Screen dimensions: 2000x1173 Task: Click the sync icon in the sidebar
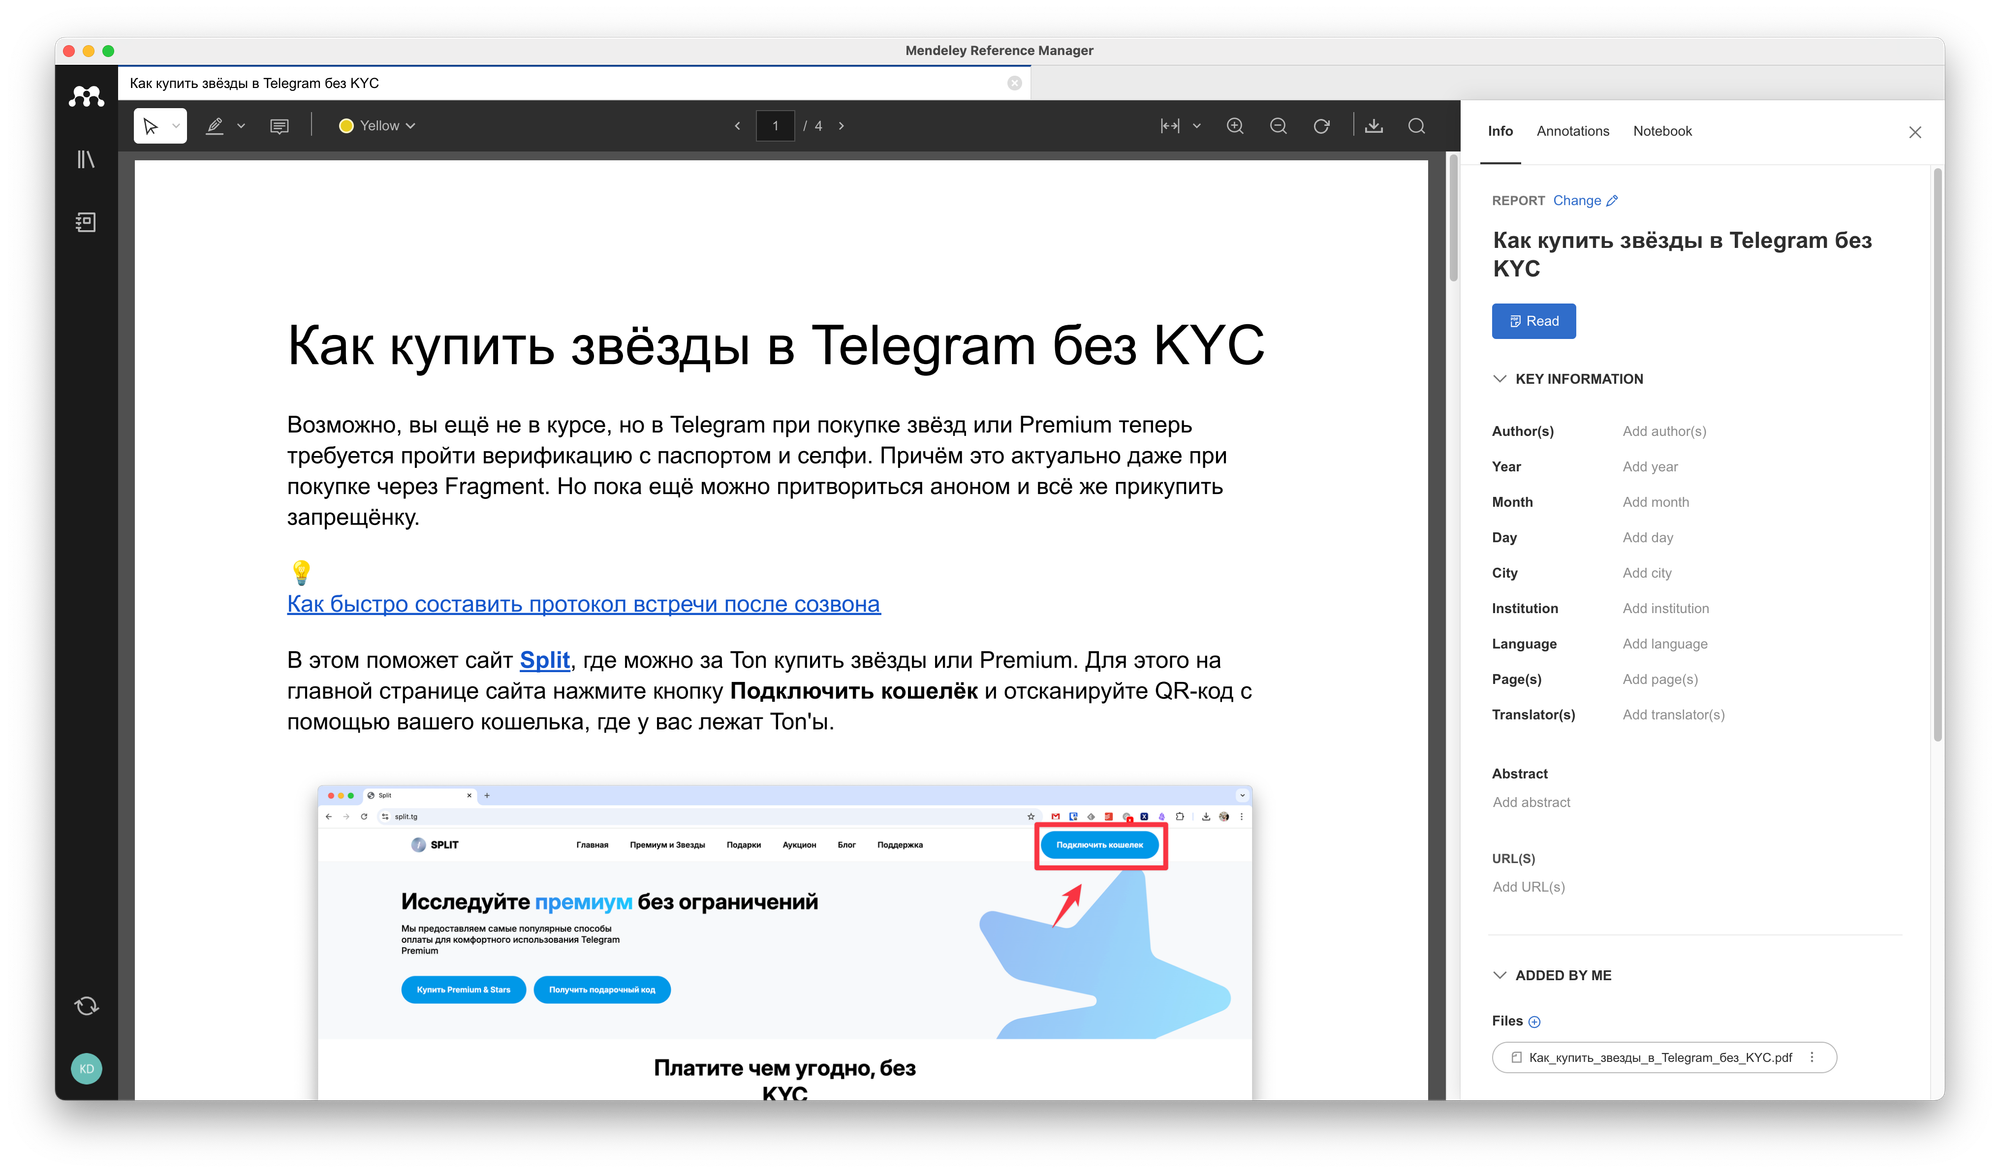[86, 1006]
